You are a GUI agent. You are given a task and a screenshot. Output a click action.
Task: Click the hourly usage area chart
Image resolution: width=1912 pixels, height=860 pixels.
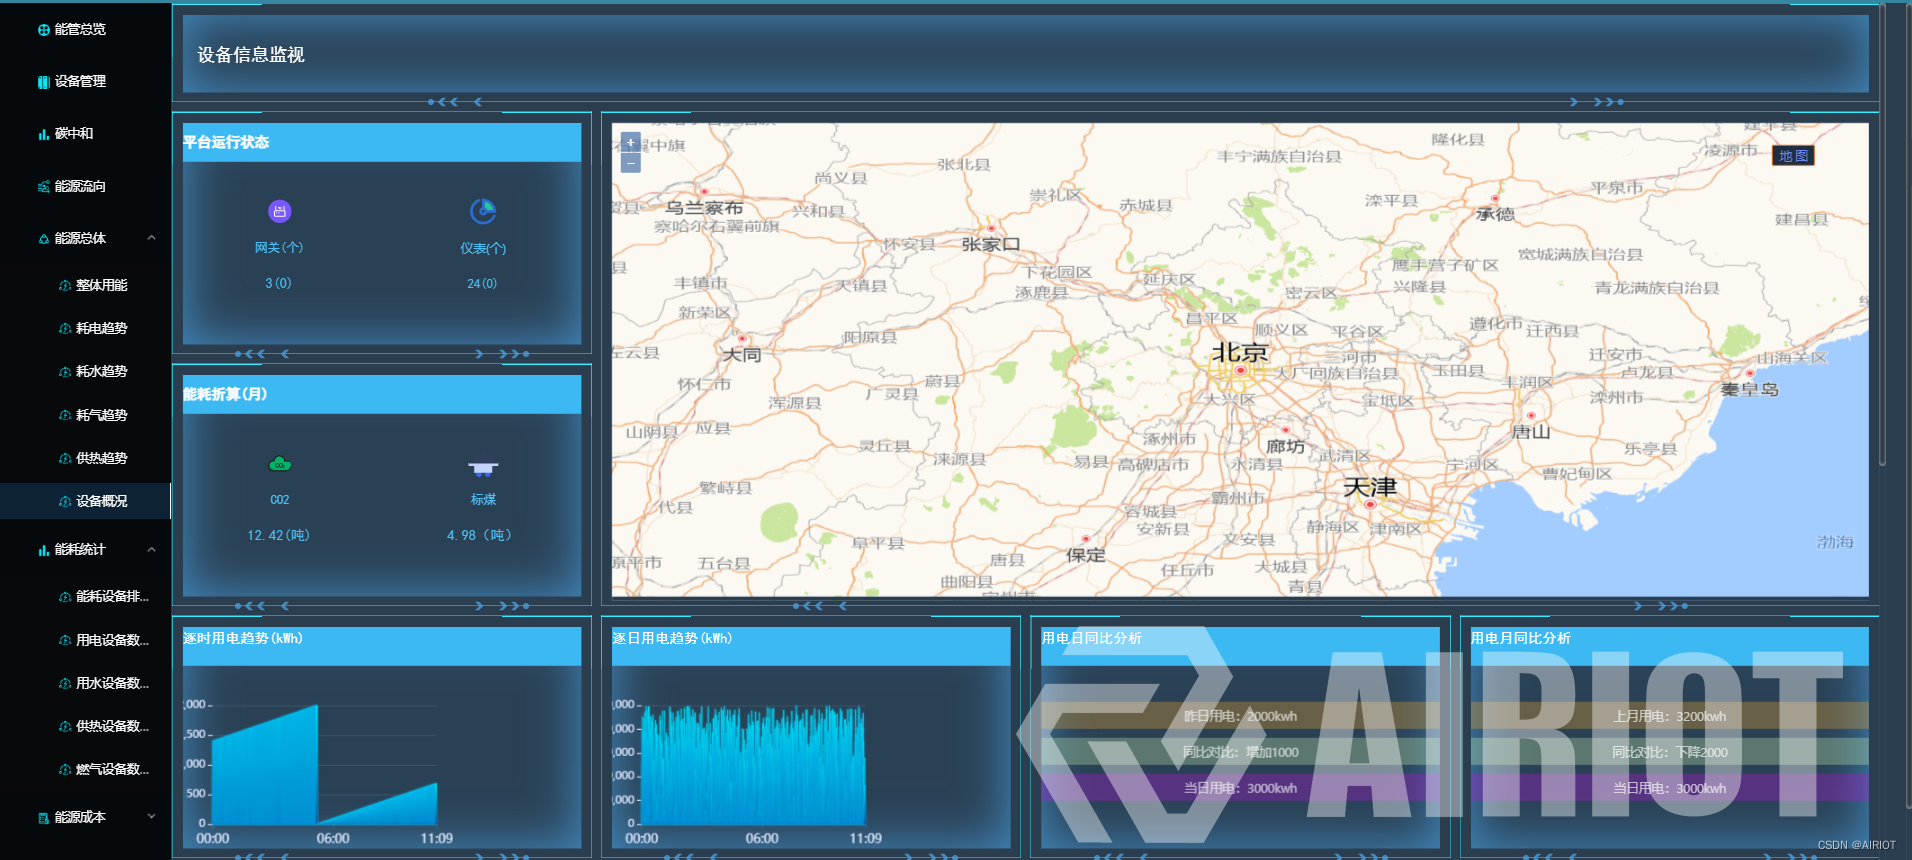pos(325,764)
